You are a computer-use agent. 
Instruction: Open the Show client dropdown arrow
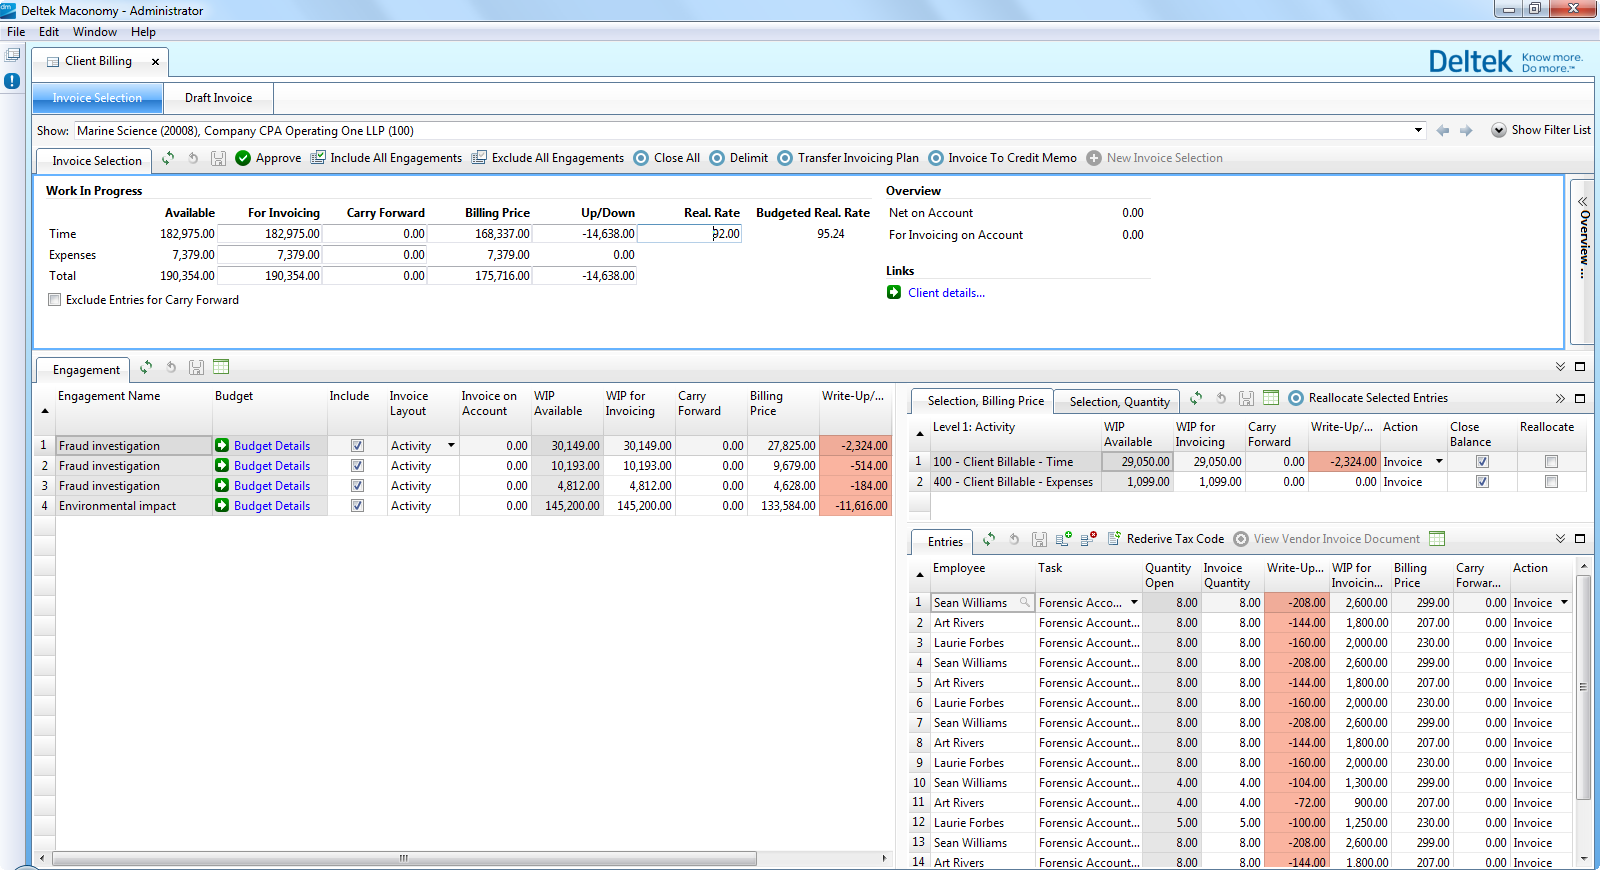point(1418,130)
